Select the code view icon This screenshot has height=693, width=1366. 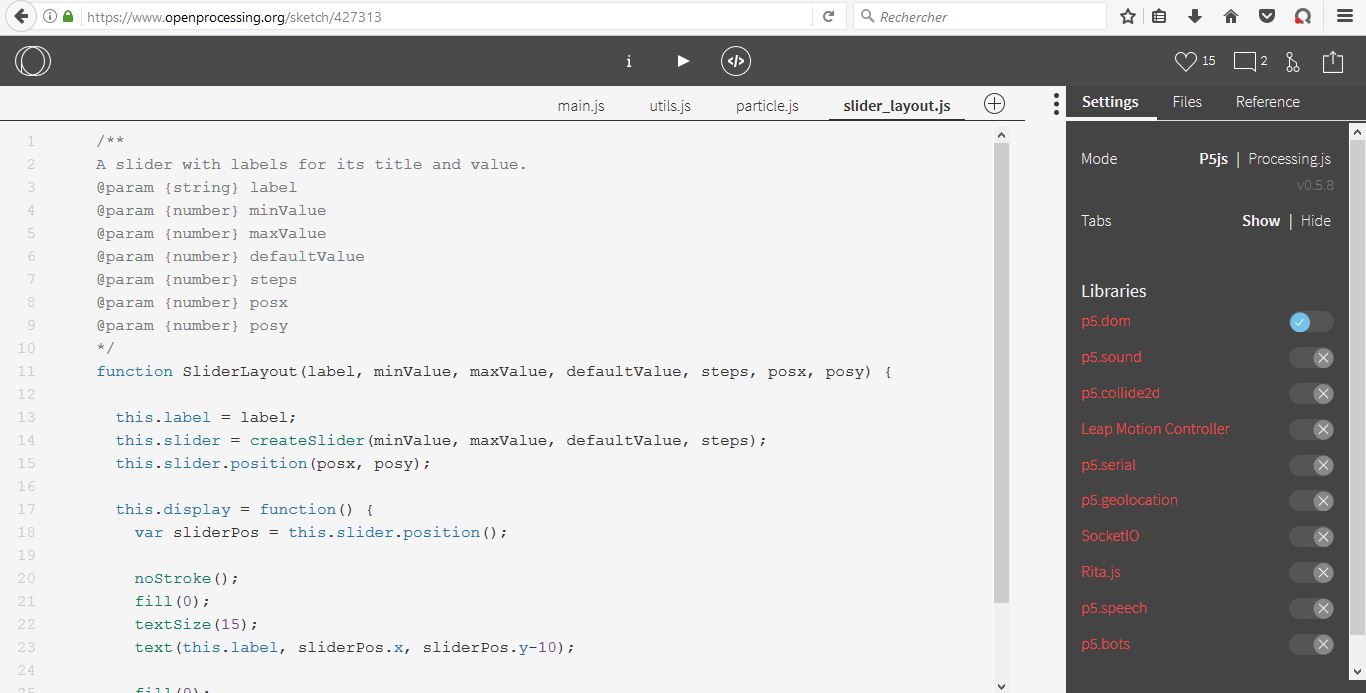coord(736,61)
